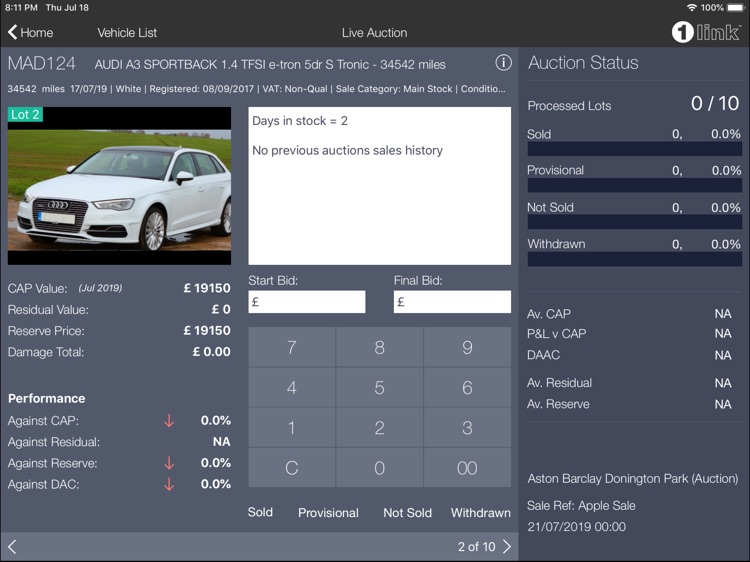Go back to Home
Image resolution: width=750 pixels, height=562 pixels.
[30, 33]
